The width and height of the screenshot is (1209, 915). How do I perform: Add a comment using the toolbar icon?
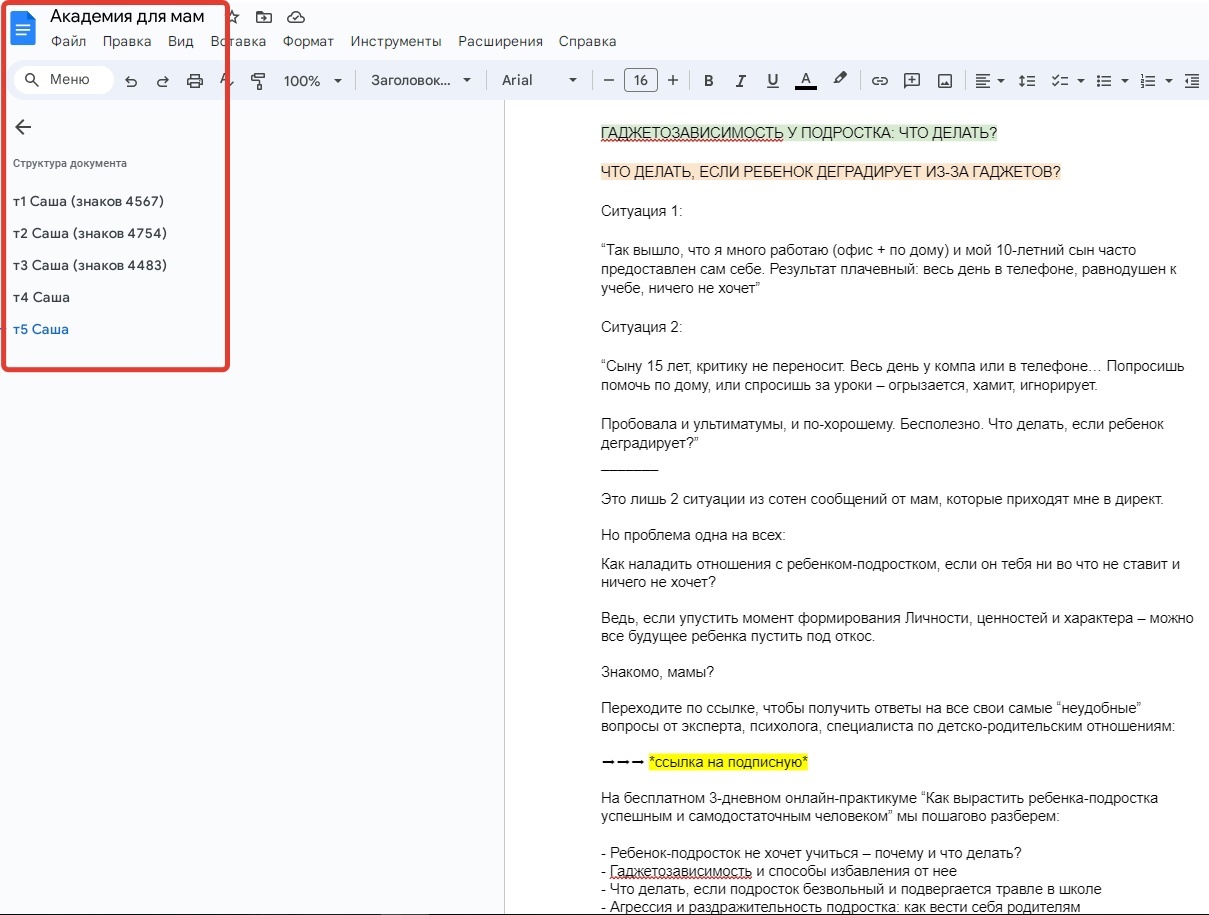[x=911, y=81]
